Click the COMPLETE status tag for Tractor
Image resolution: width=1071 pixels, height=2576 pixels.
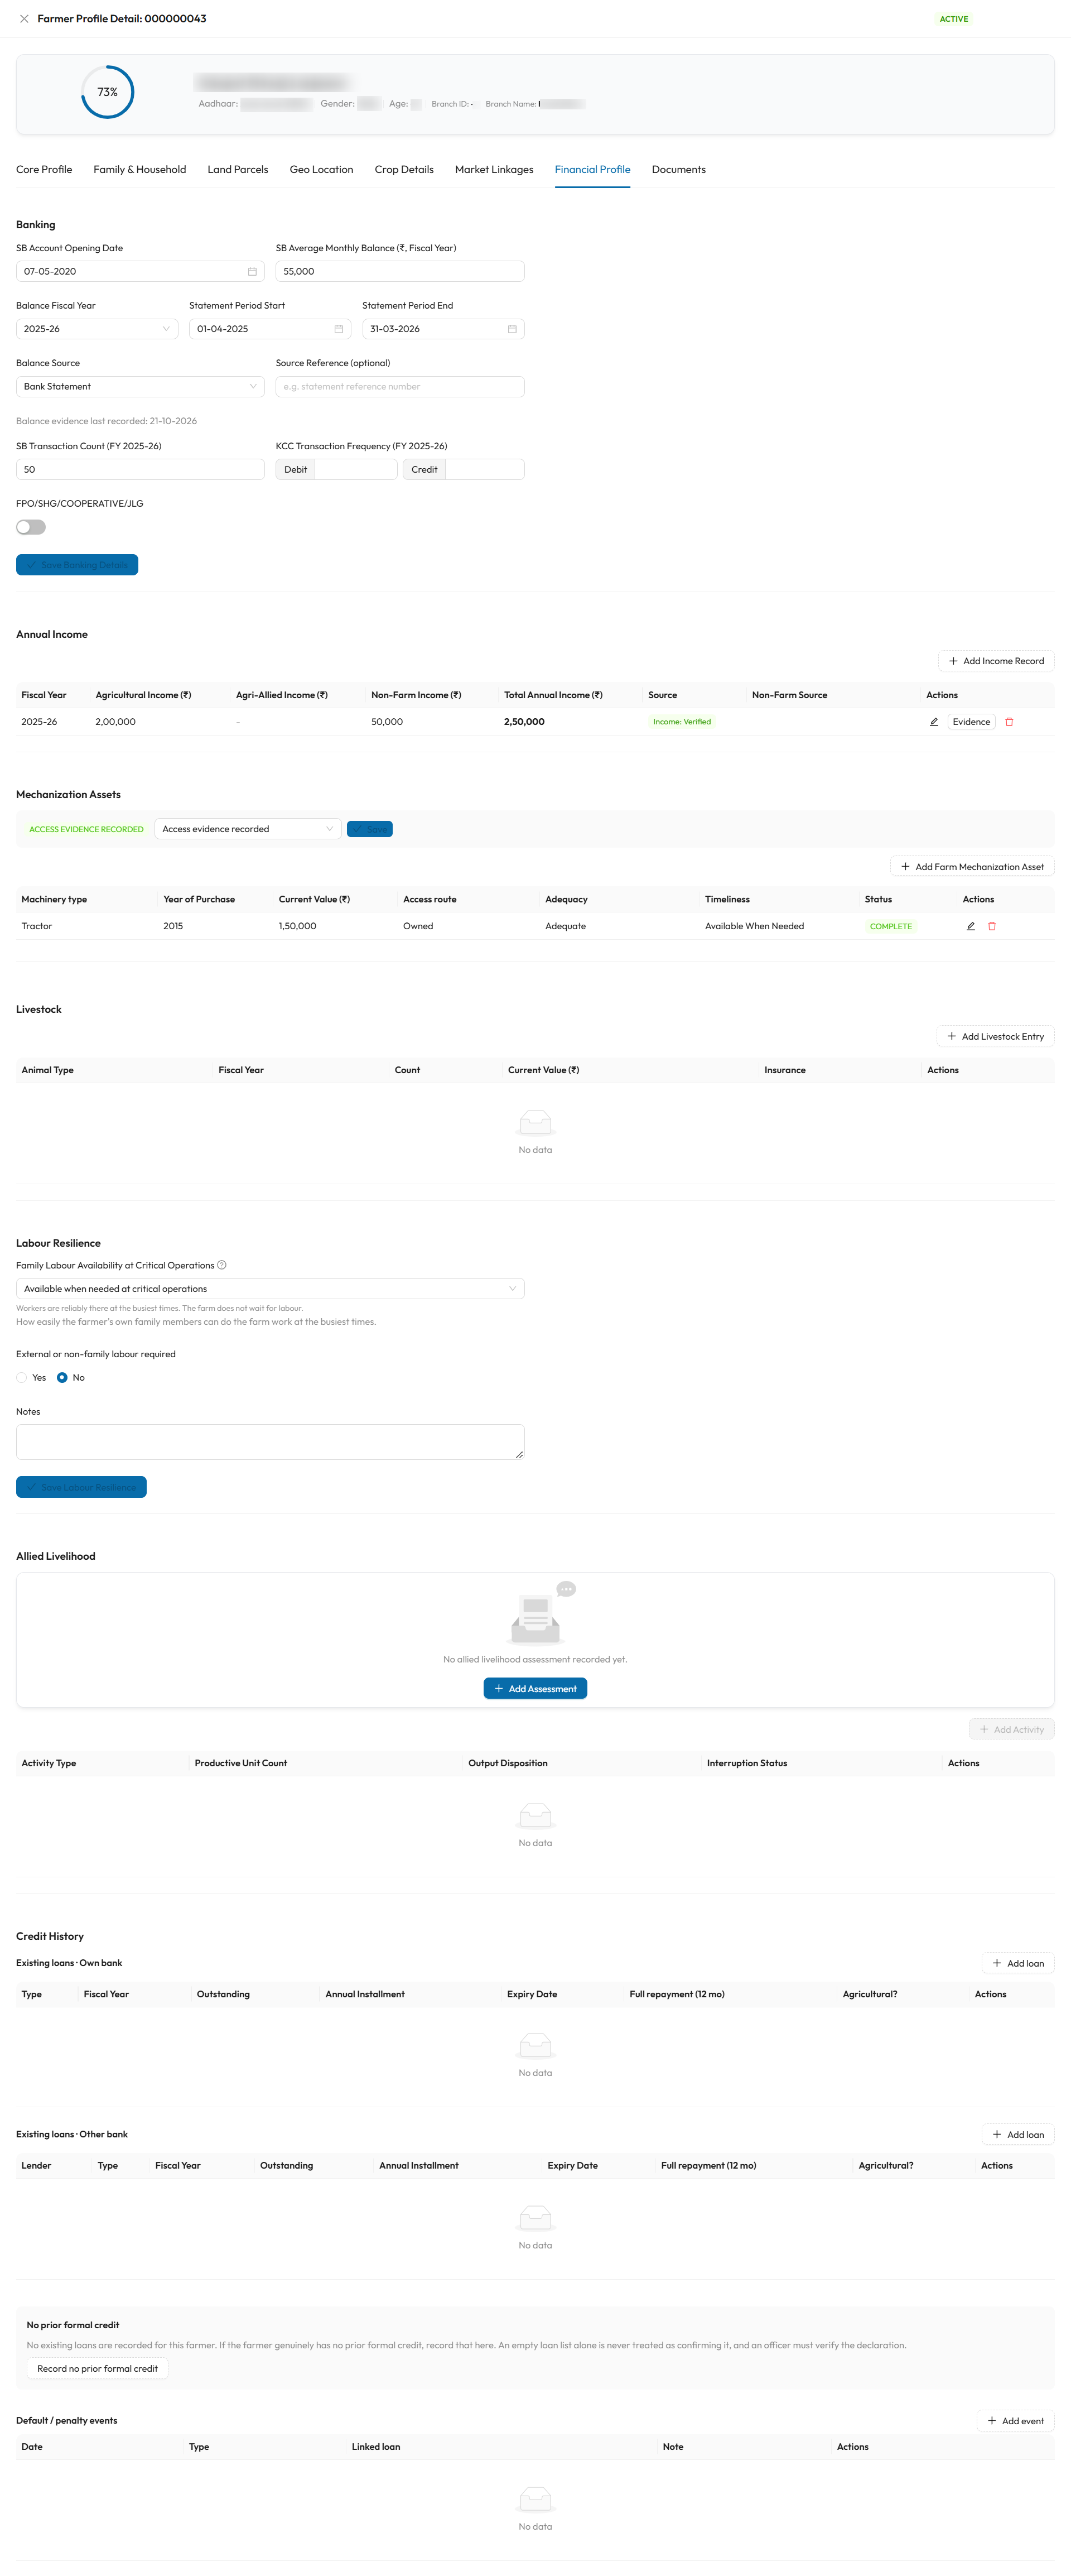point(890,927)
